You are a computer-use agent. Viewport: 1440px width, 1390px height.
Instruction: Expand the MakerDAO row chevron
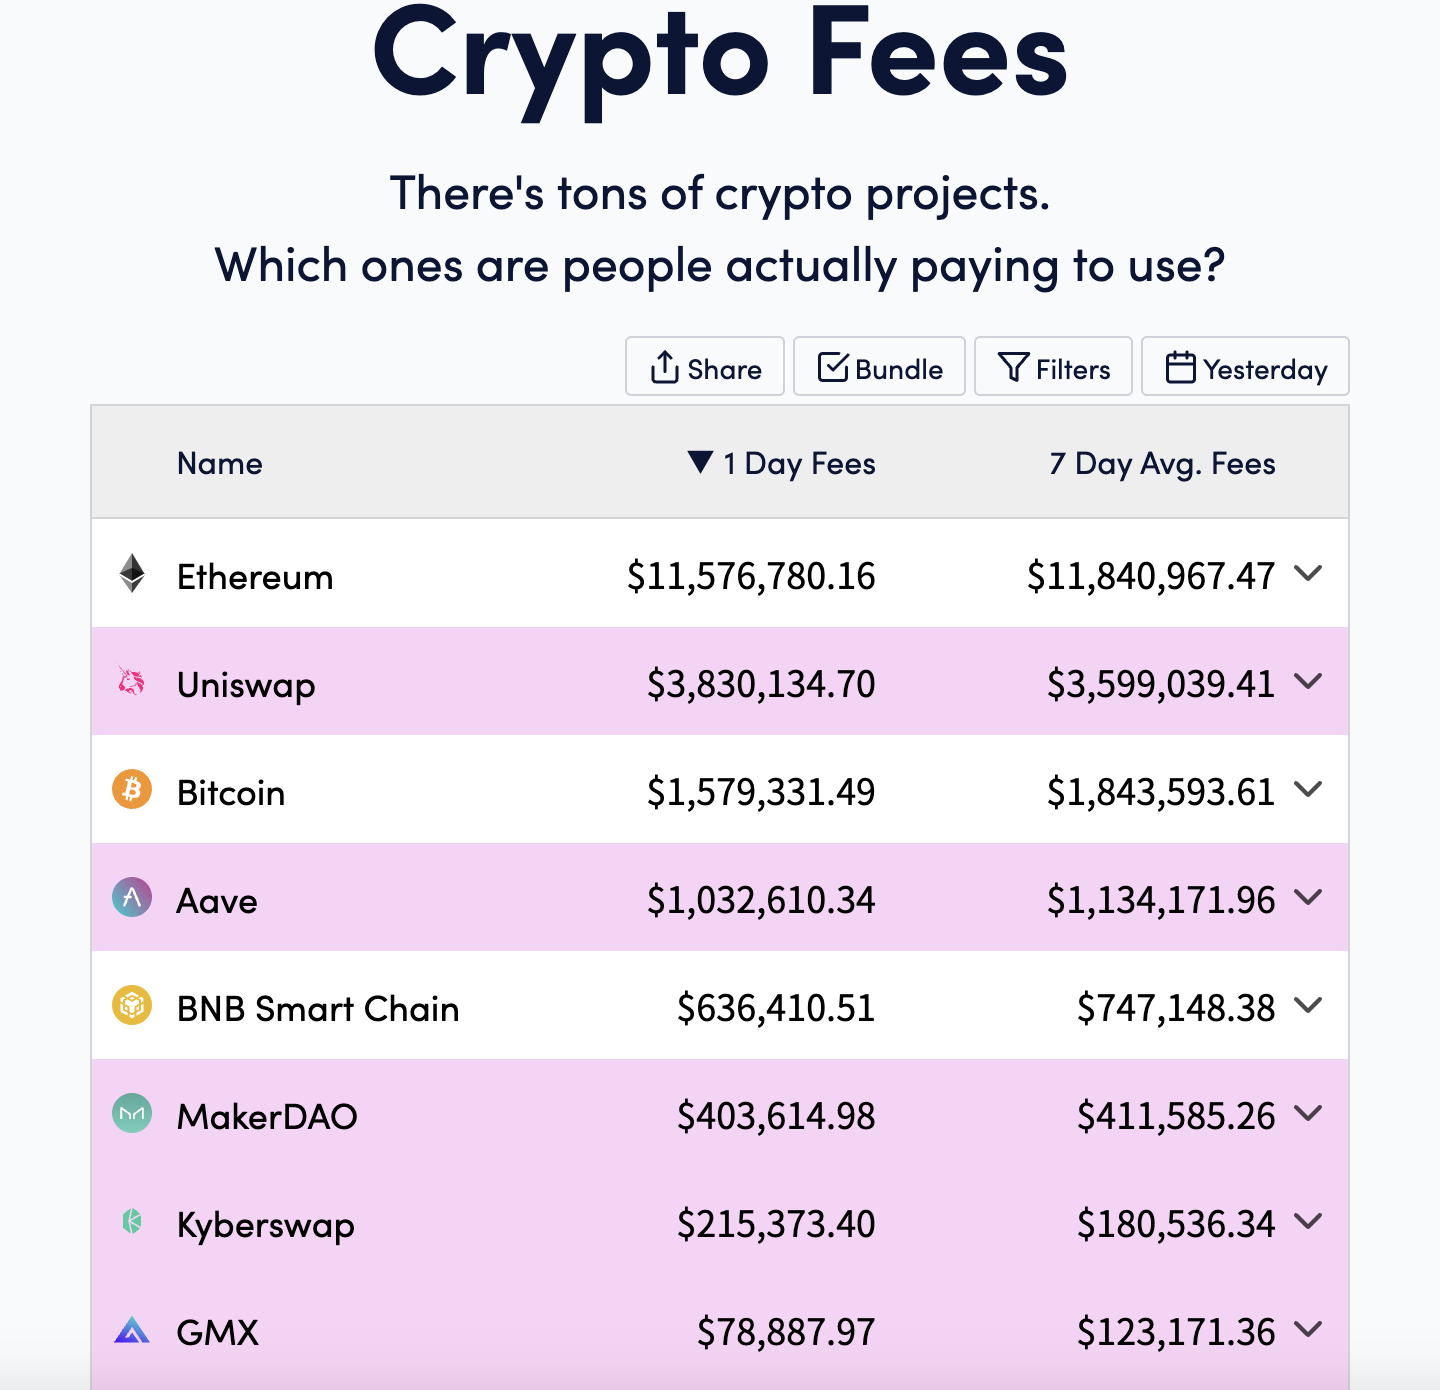(1308, 1113)
